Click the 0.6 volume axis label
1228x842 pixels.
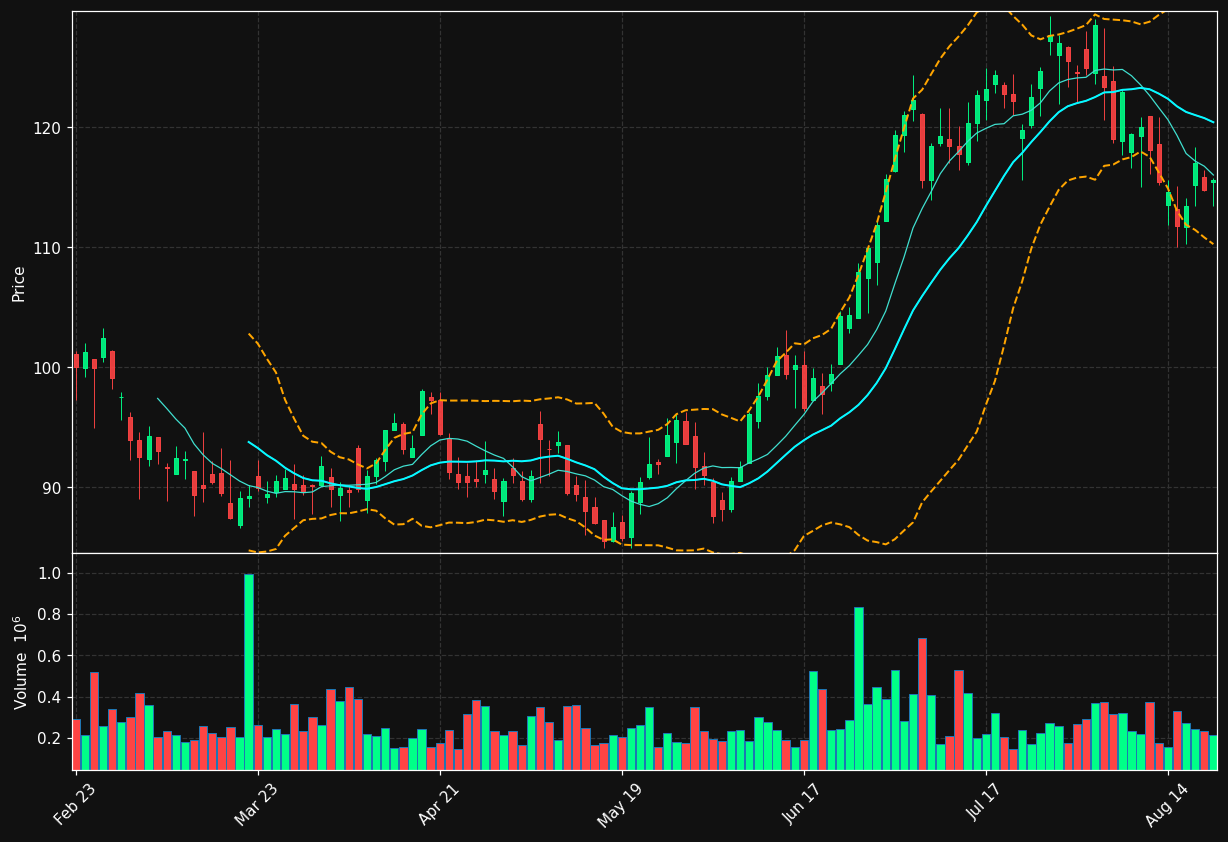[50, 656]
